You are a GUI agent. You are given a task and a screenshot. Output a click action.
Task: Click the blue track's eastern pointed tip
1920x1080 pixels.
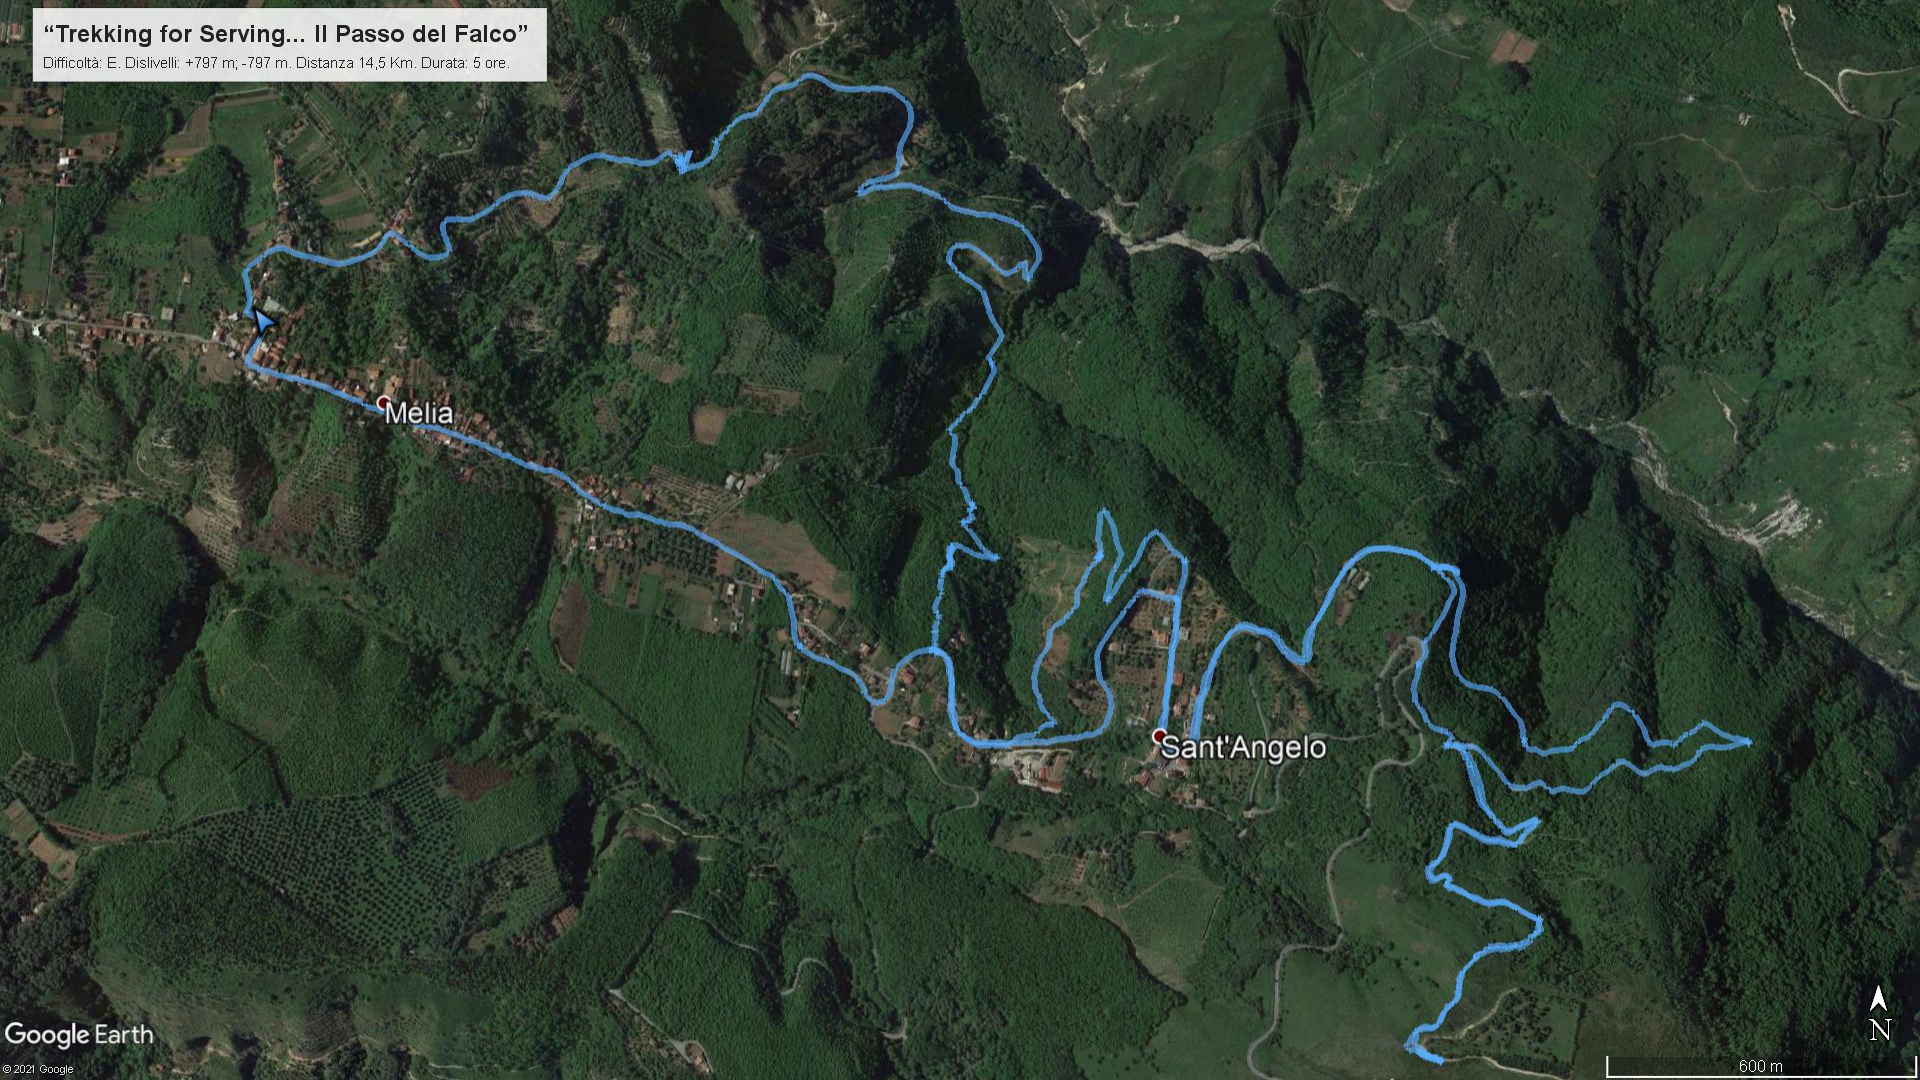pos(1744,742)
